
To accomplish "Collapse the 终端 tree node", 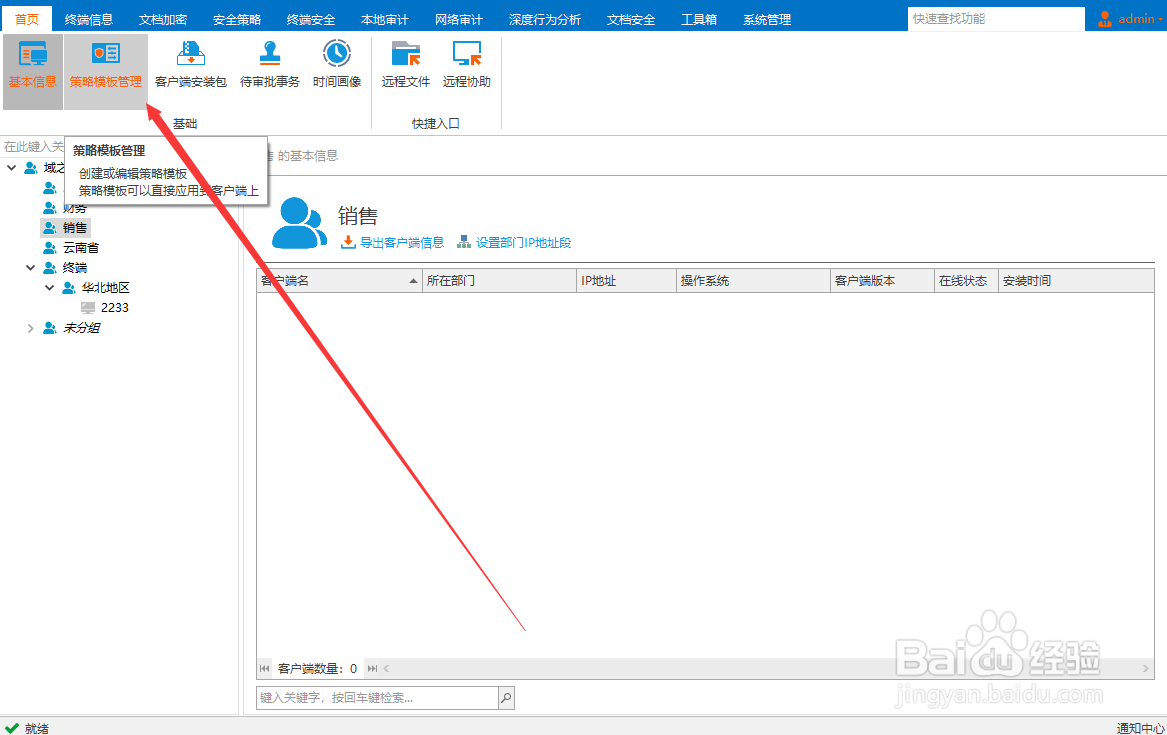I will click(x=31, y=267).
